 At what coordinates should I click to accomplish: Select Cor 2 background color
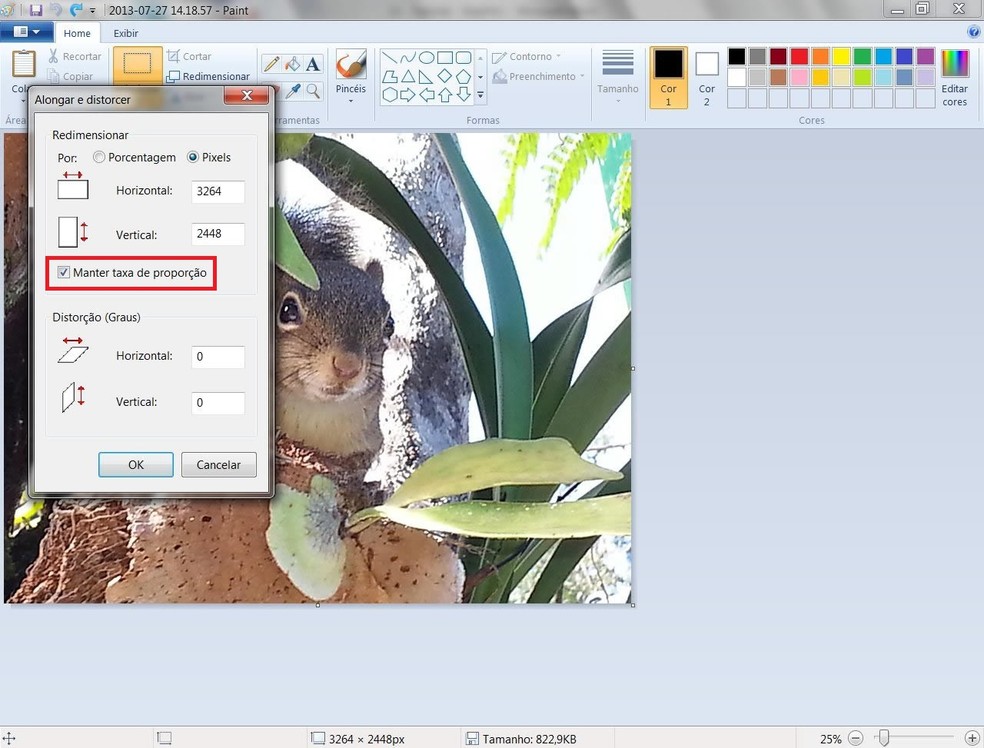point(707,77)
